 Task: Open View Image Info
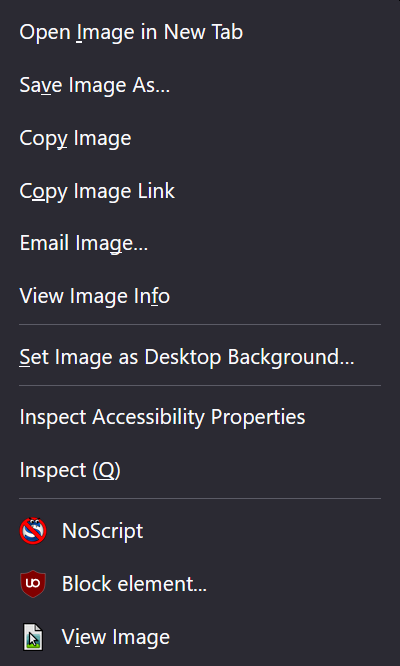(x=200, y=296)
